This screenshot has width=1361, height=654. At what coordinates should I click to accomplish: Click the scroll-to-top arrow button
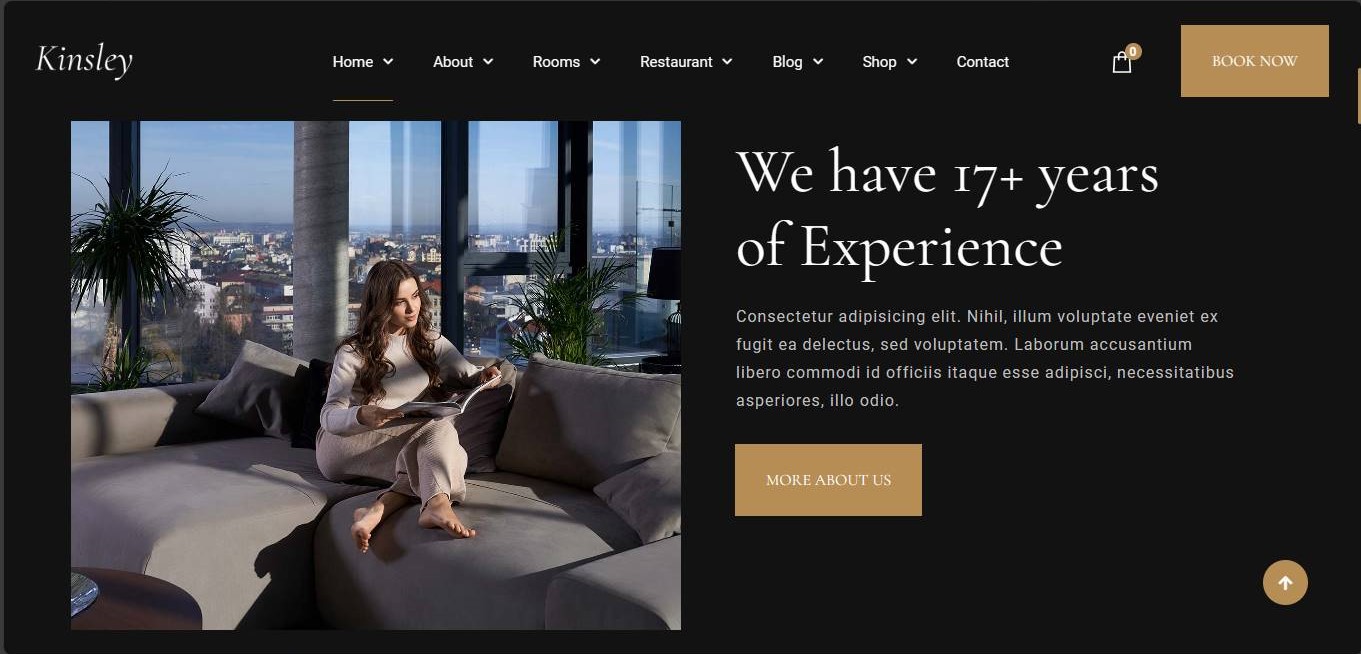point(1285,582)
